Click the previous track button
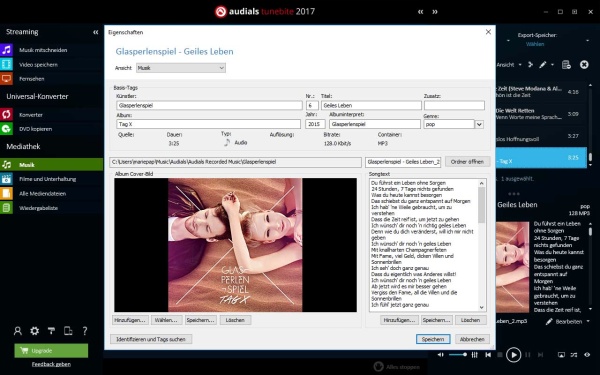600x375 pixels. (488, 355)
